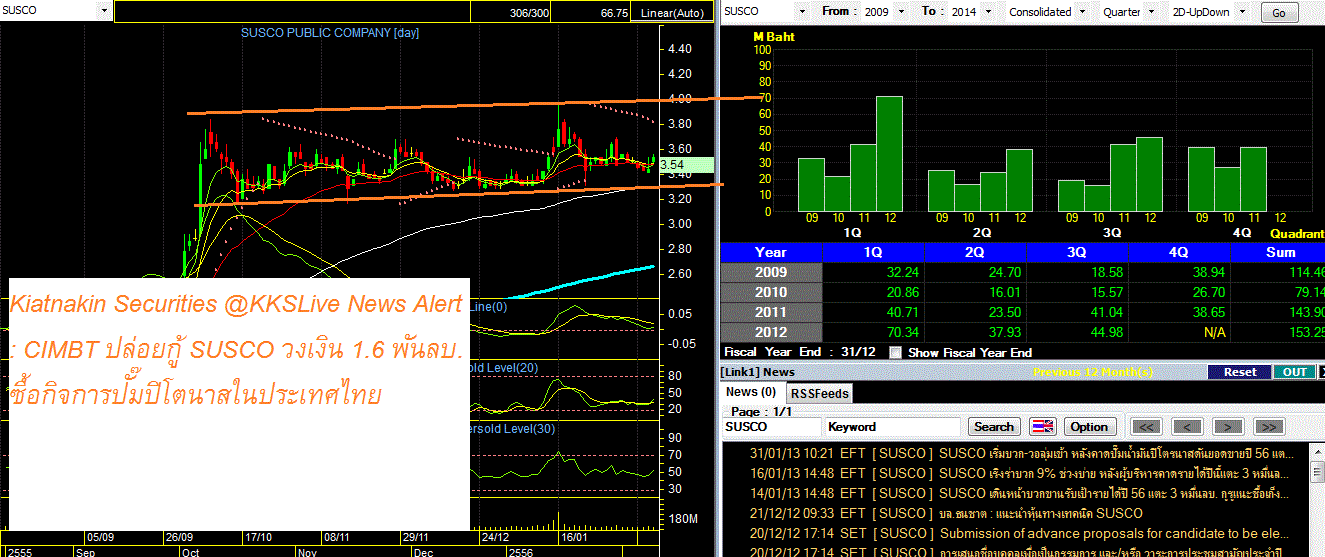Click the 4Q column header in table
1325x557 pixels.
coord(1179,252)
